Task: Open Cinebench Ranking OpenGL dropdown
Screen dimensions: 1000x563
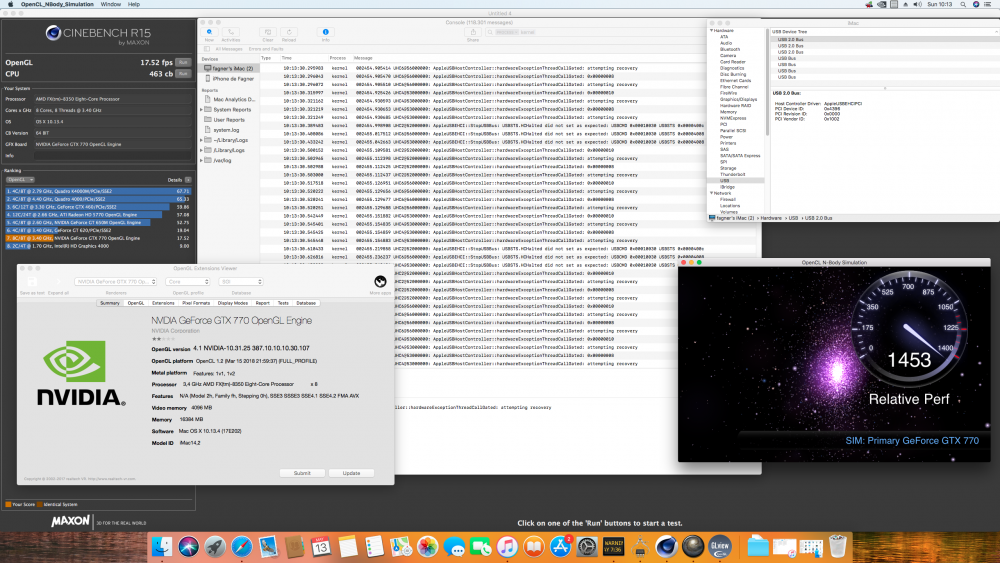Action: (x=20, y=180)
